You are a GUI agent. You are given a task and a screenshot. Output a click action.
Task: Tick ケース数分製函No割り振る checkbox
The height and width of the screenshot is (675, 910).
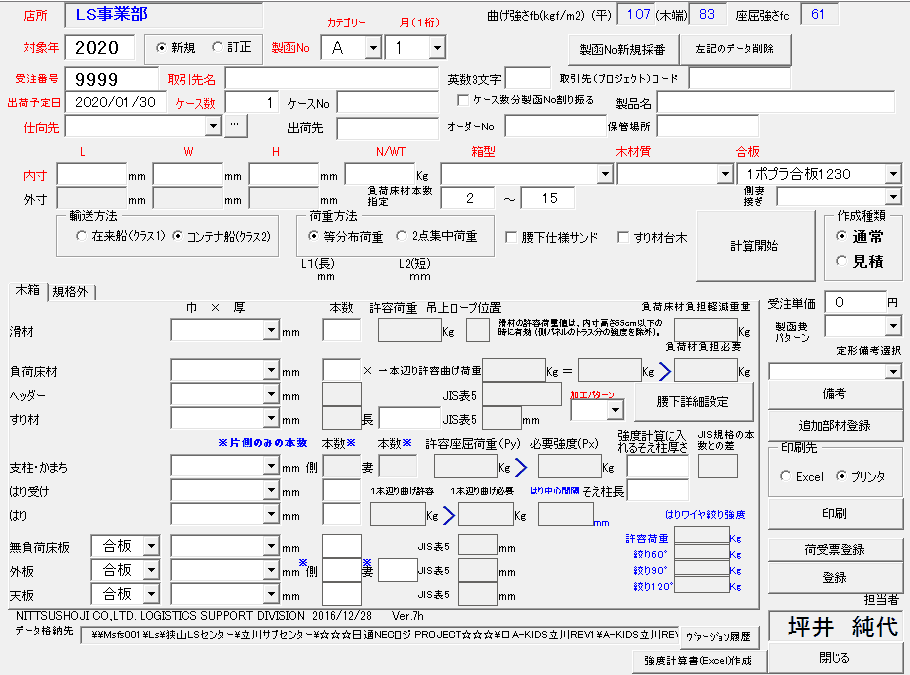463,100
